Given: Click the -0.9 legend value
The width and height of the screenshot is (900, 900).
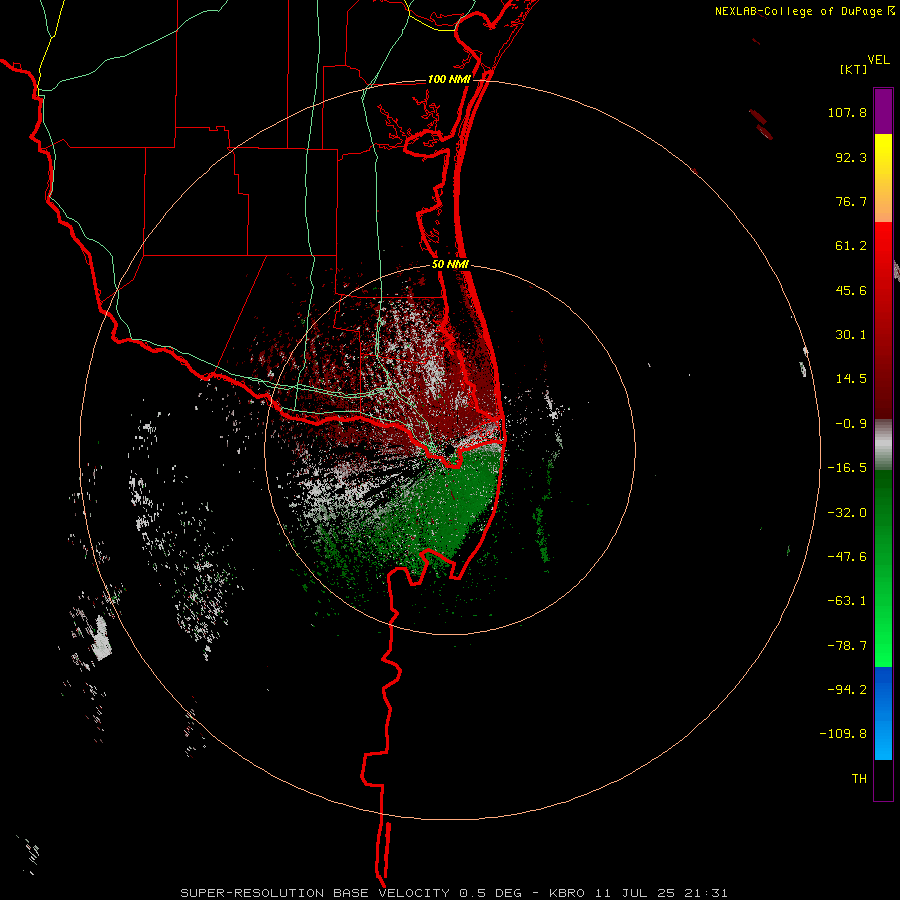Looking at the screenshot, I should click(x=851, y=424).
